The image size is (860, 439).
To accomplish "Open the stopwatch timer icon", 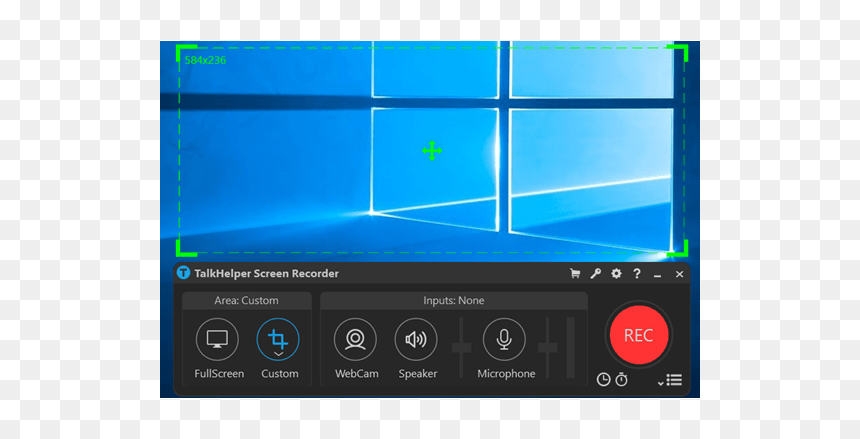I will click(x=621, y=379).
